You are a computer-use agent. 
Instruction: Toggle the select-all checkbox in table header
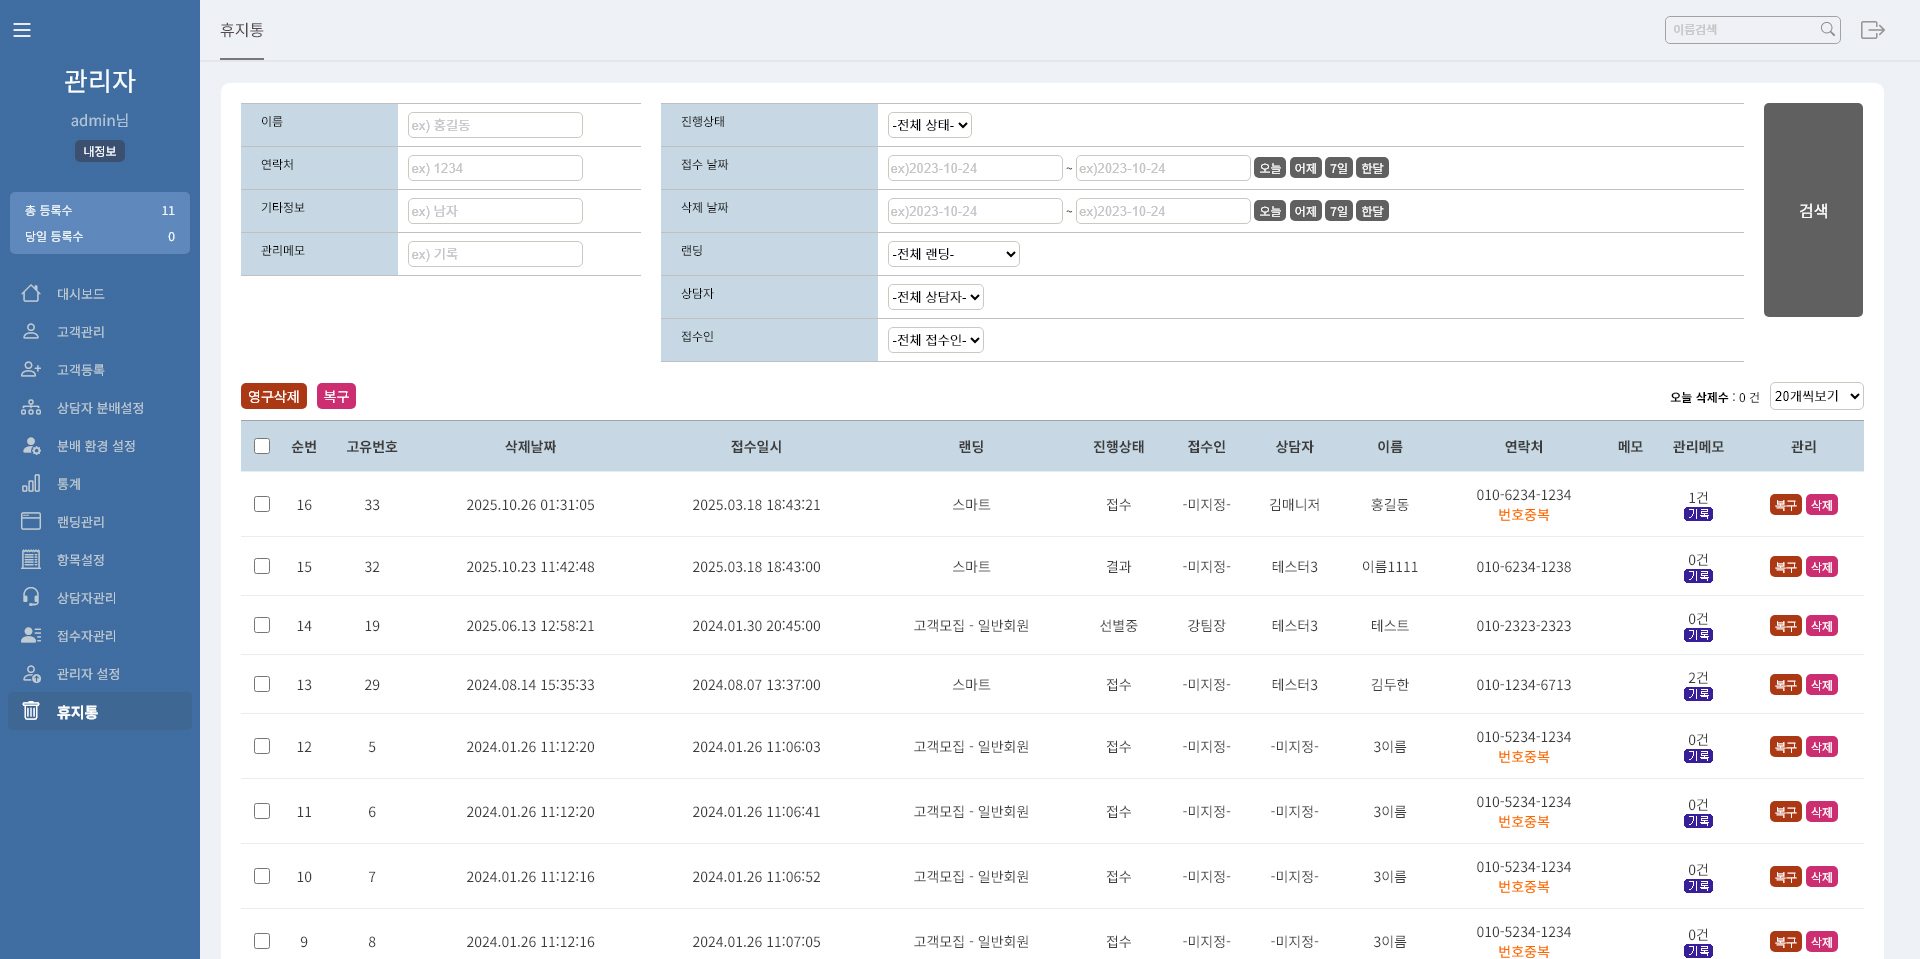pyautogui.click(x=262, y=446)
